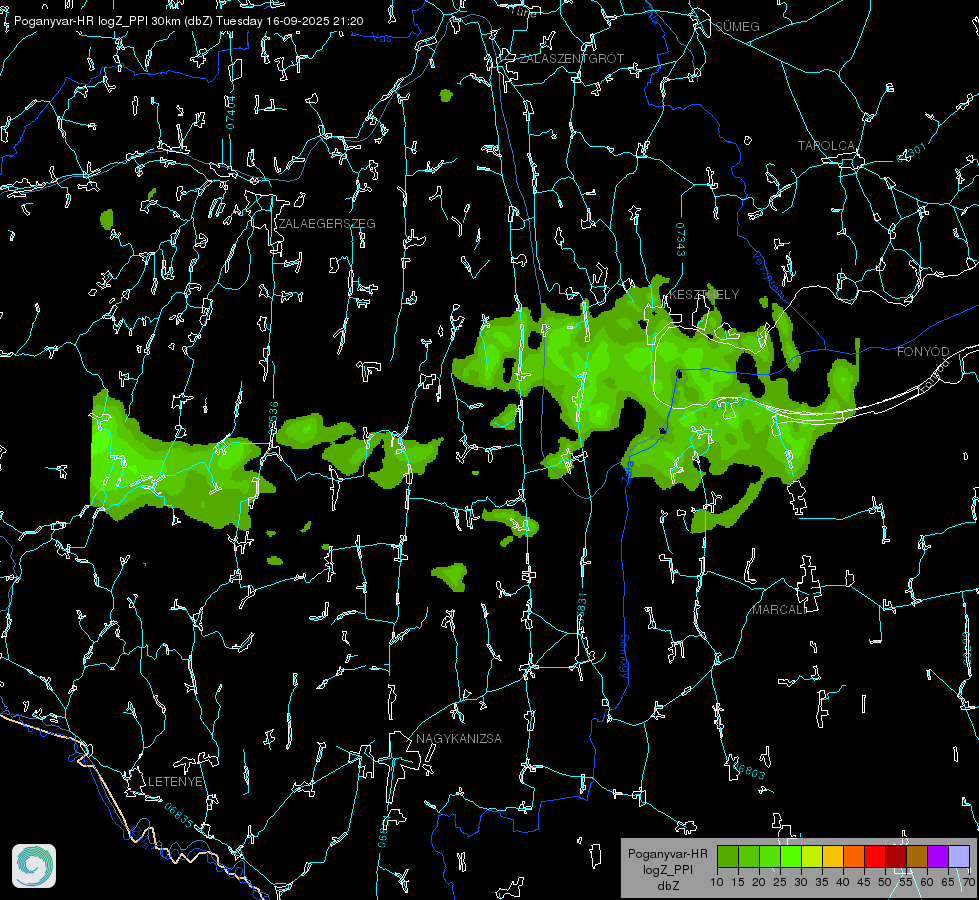
Task: Click the MARCALI town label
Action: tap(779, 610)
